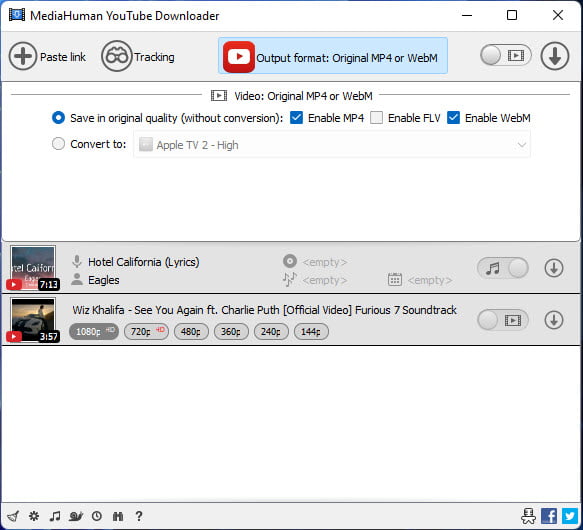Open the Twitter icon link
583x530 pixels.
tap(570, 516)
